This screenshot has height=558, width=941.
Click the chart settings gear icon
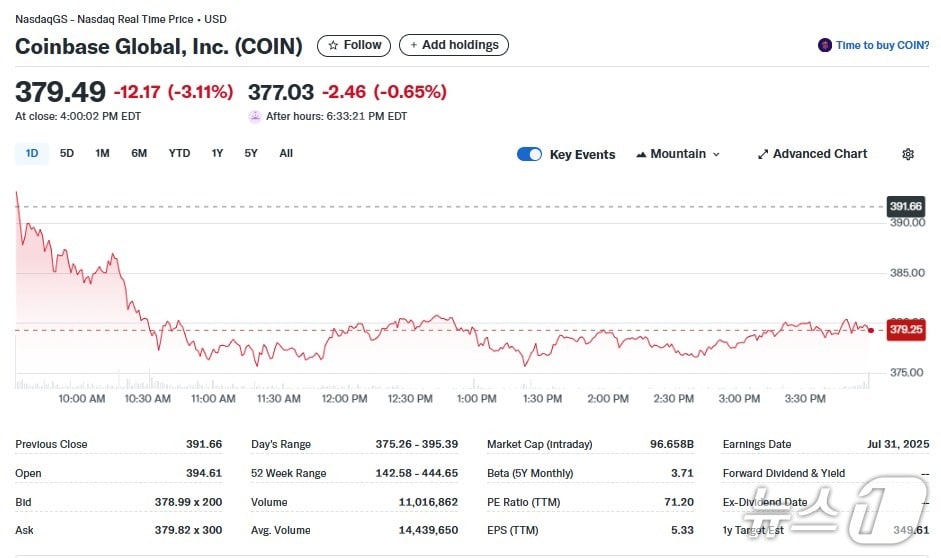[x=907, y=154]
